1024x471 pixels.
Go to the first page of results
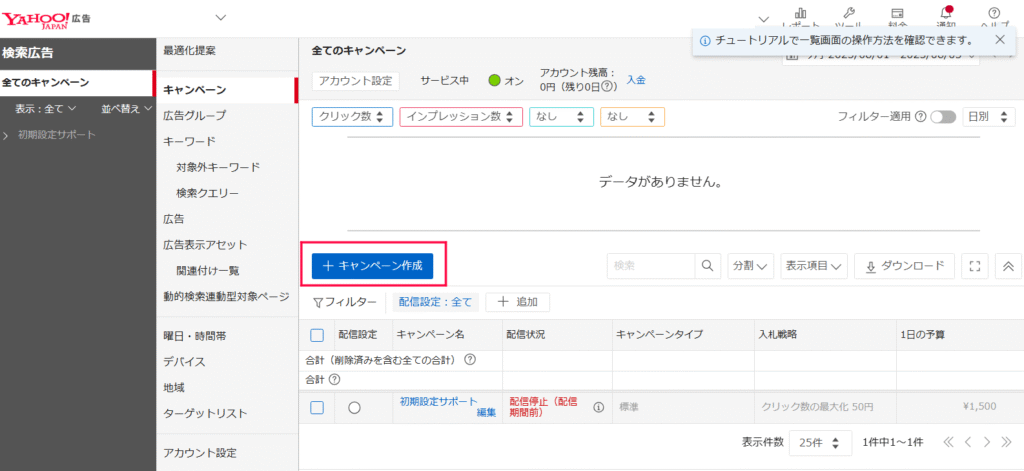tap(948, 442)
